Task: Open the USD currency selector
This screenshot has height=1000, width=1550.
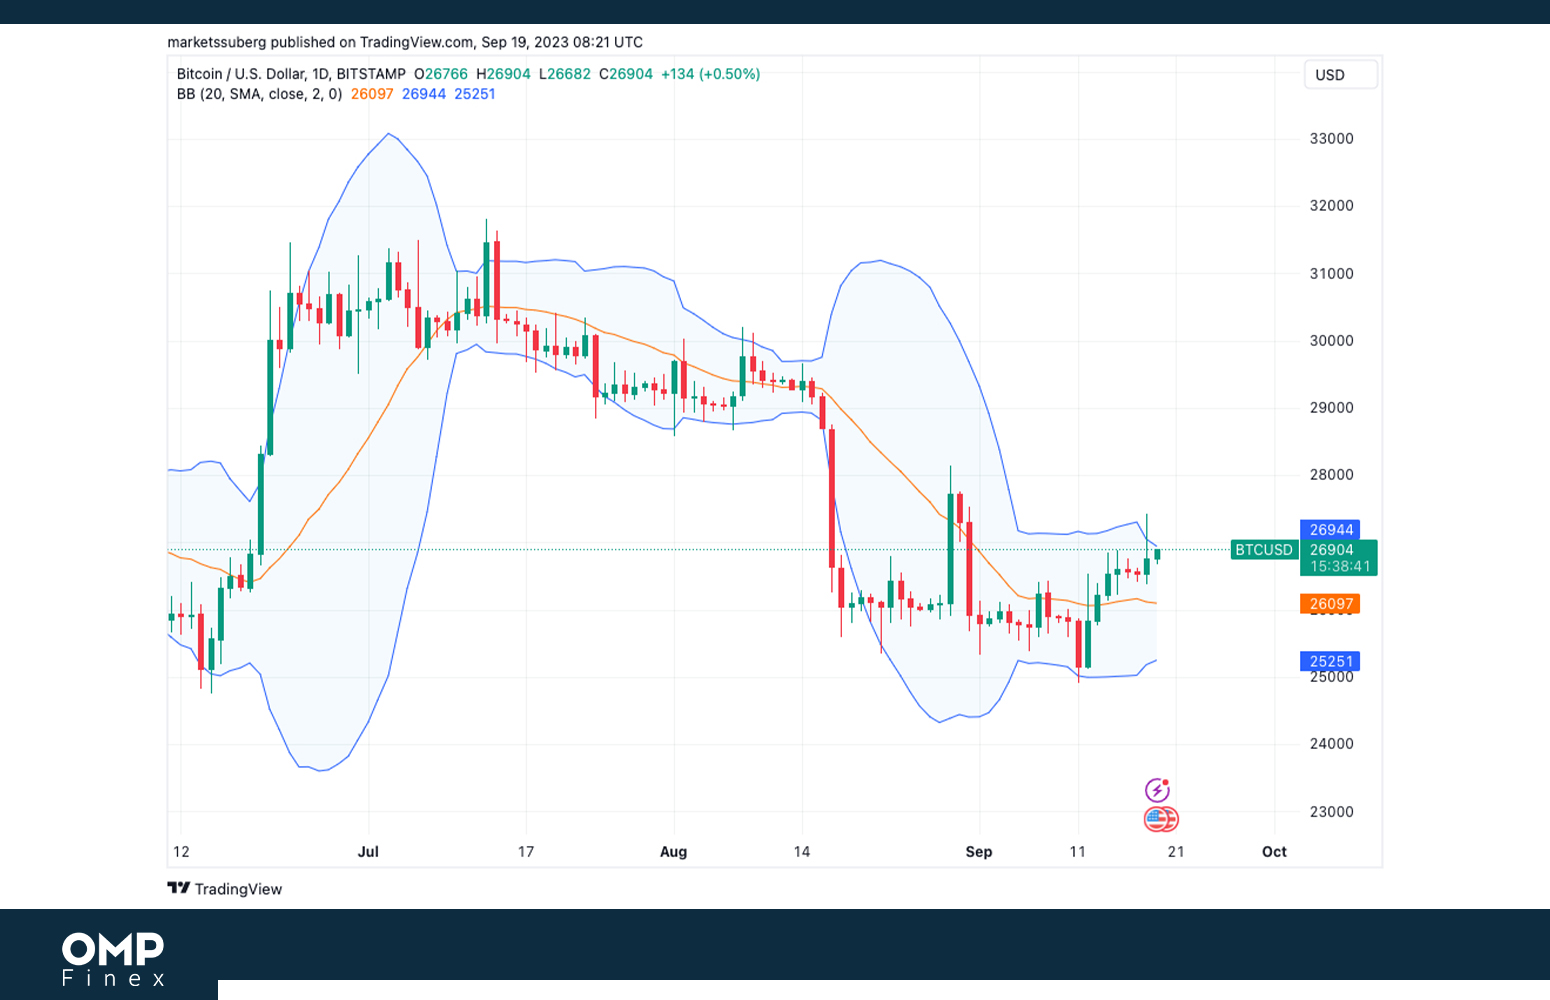Action: [1341, 75]
